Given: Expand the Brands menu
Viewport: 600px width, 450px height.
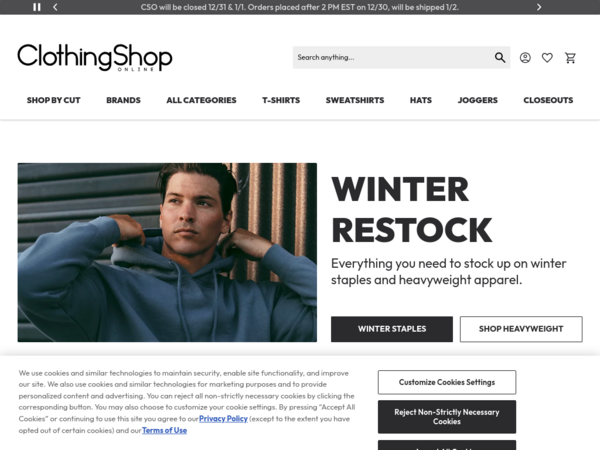Looking at the screenshot, I should click(x=123, y=100).
